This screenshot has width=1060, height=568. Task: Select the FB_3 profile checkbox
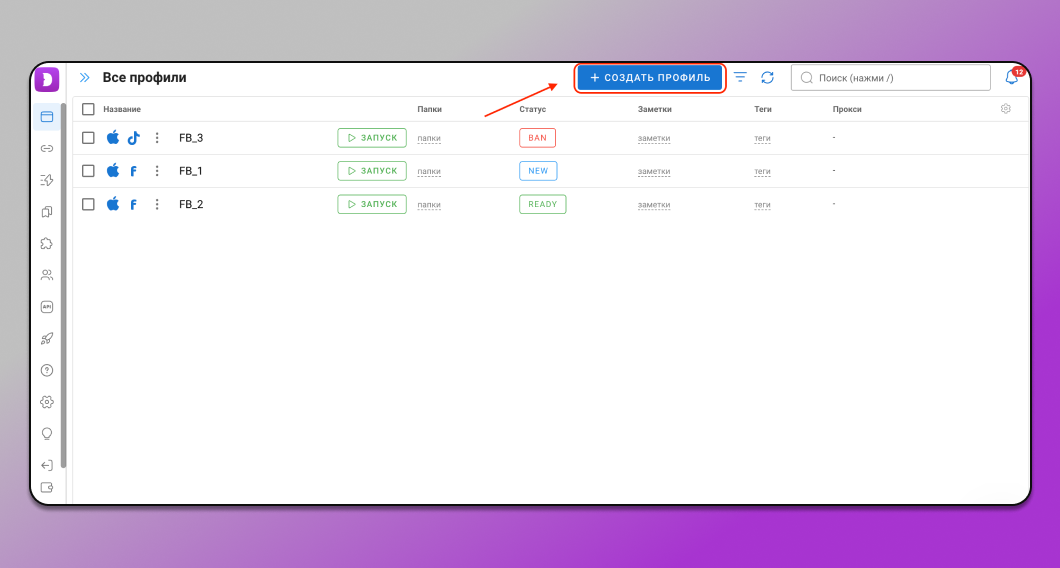point(88,138)
